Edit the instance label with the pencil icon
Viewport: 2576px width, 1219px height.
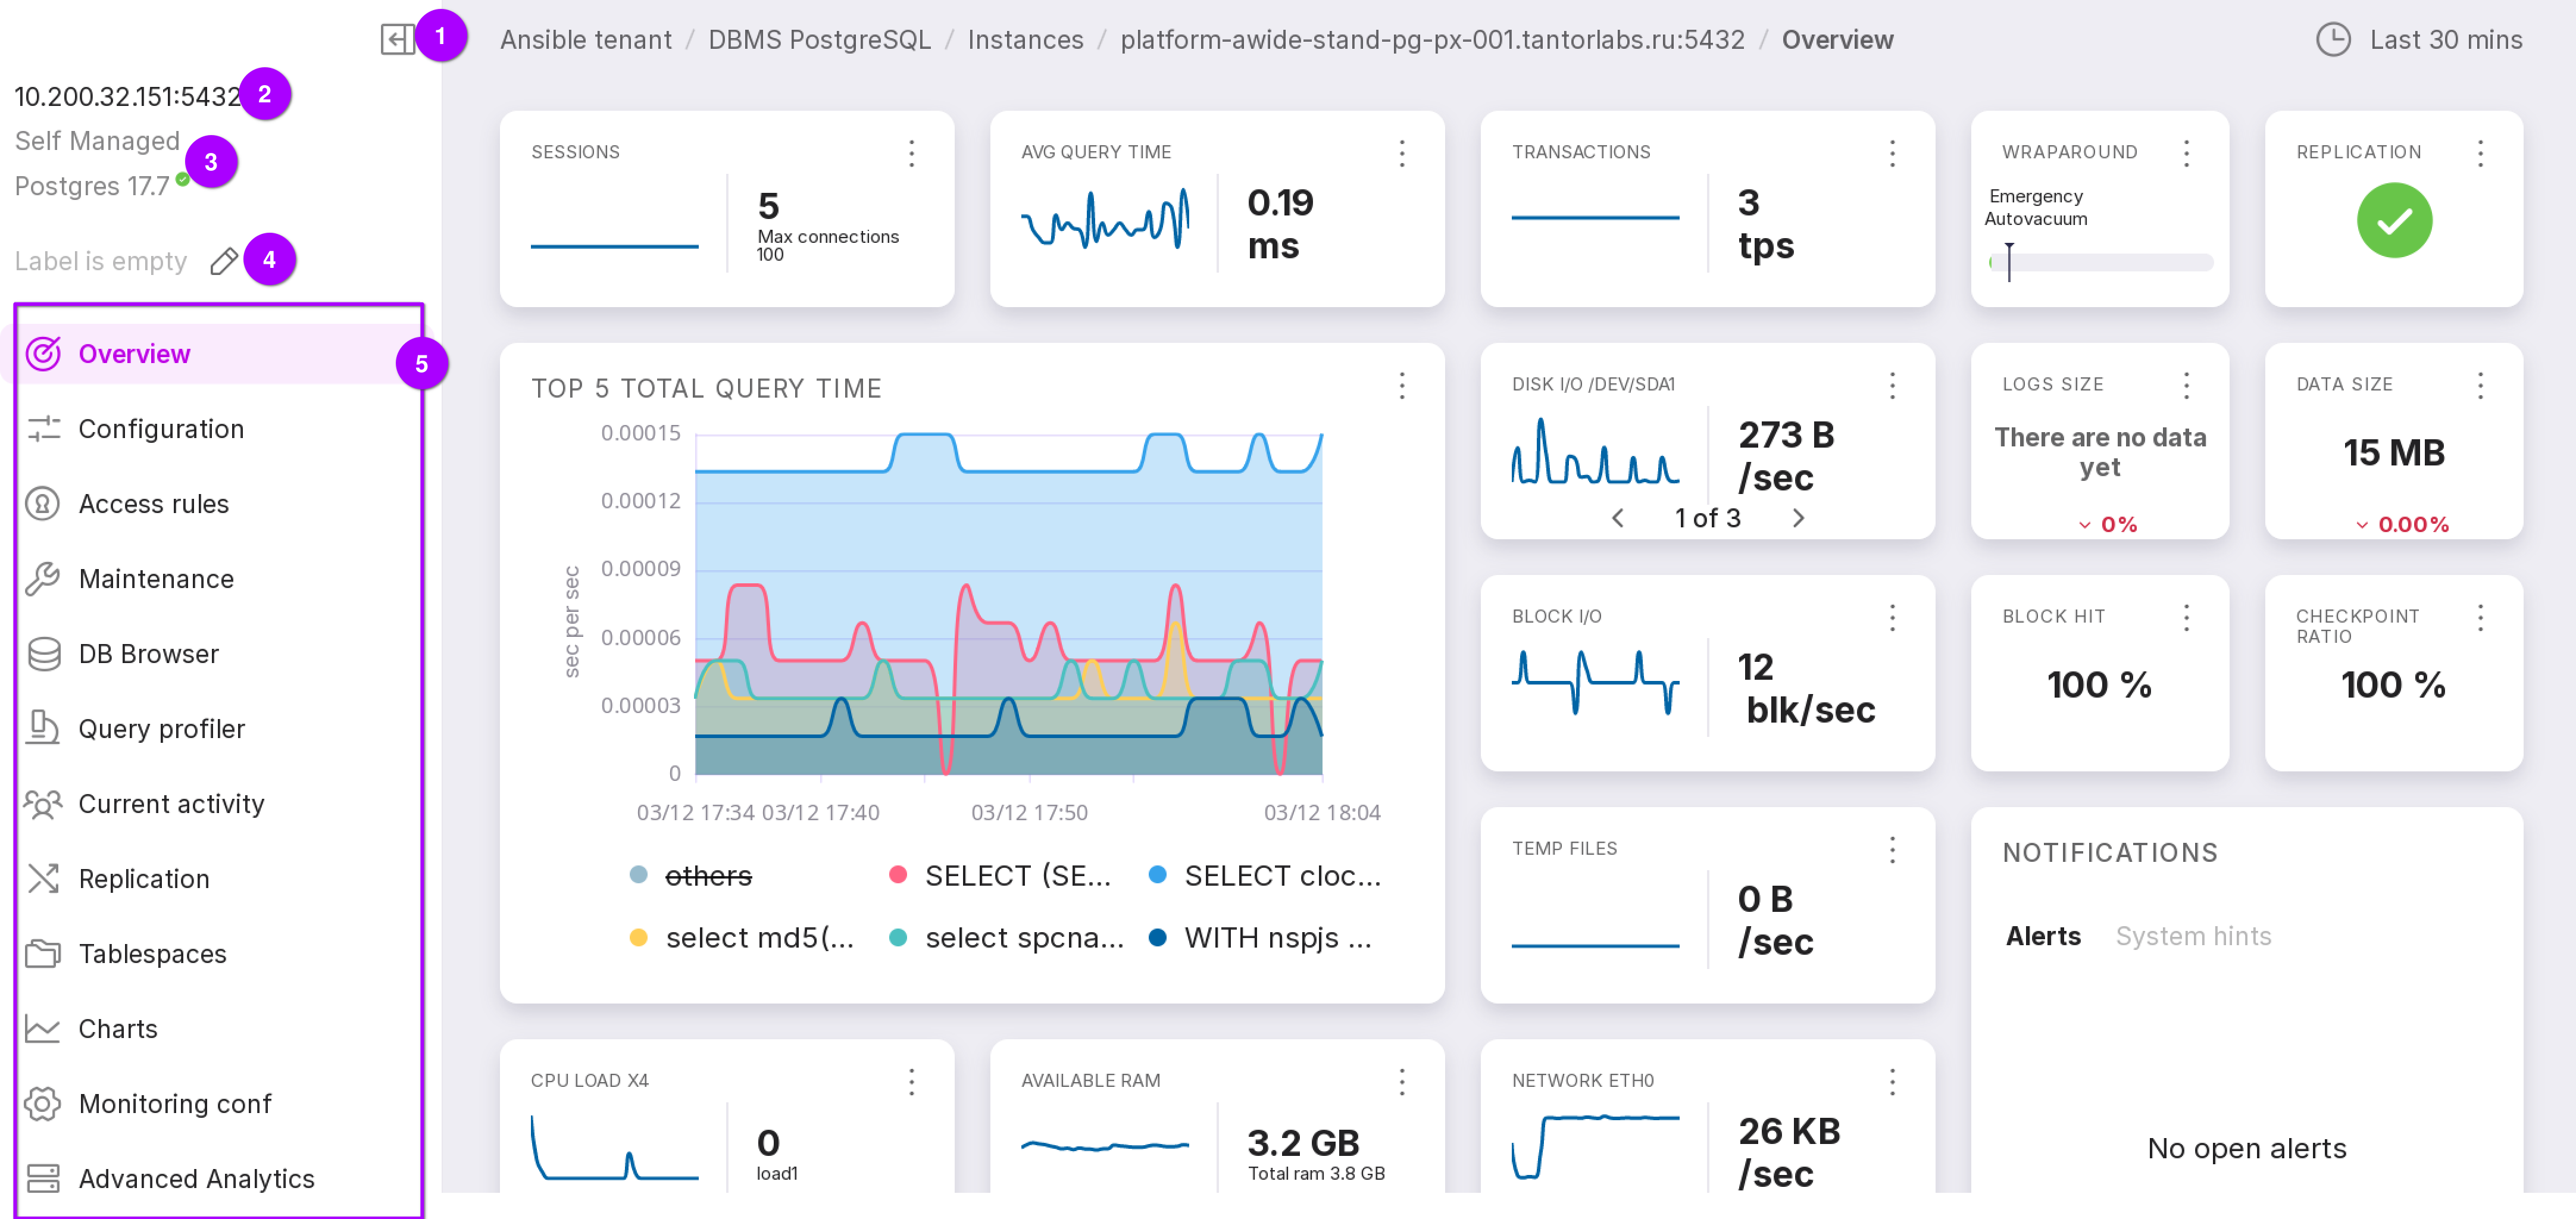tap(223, 261)
